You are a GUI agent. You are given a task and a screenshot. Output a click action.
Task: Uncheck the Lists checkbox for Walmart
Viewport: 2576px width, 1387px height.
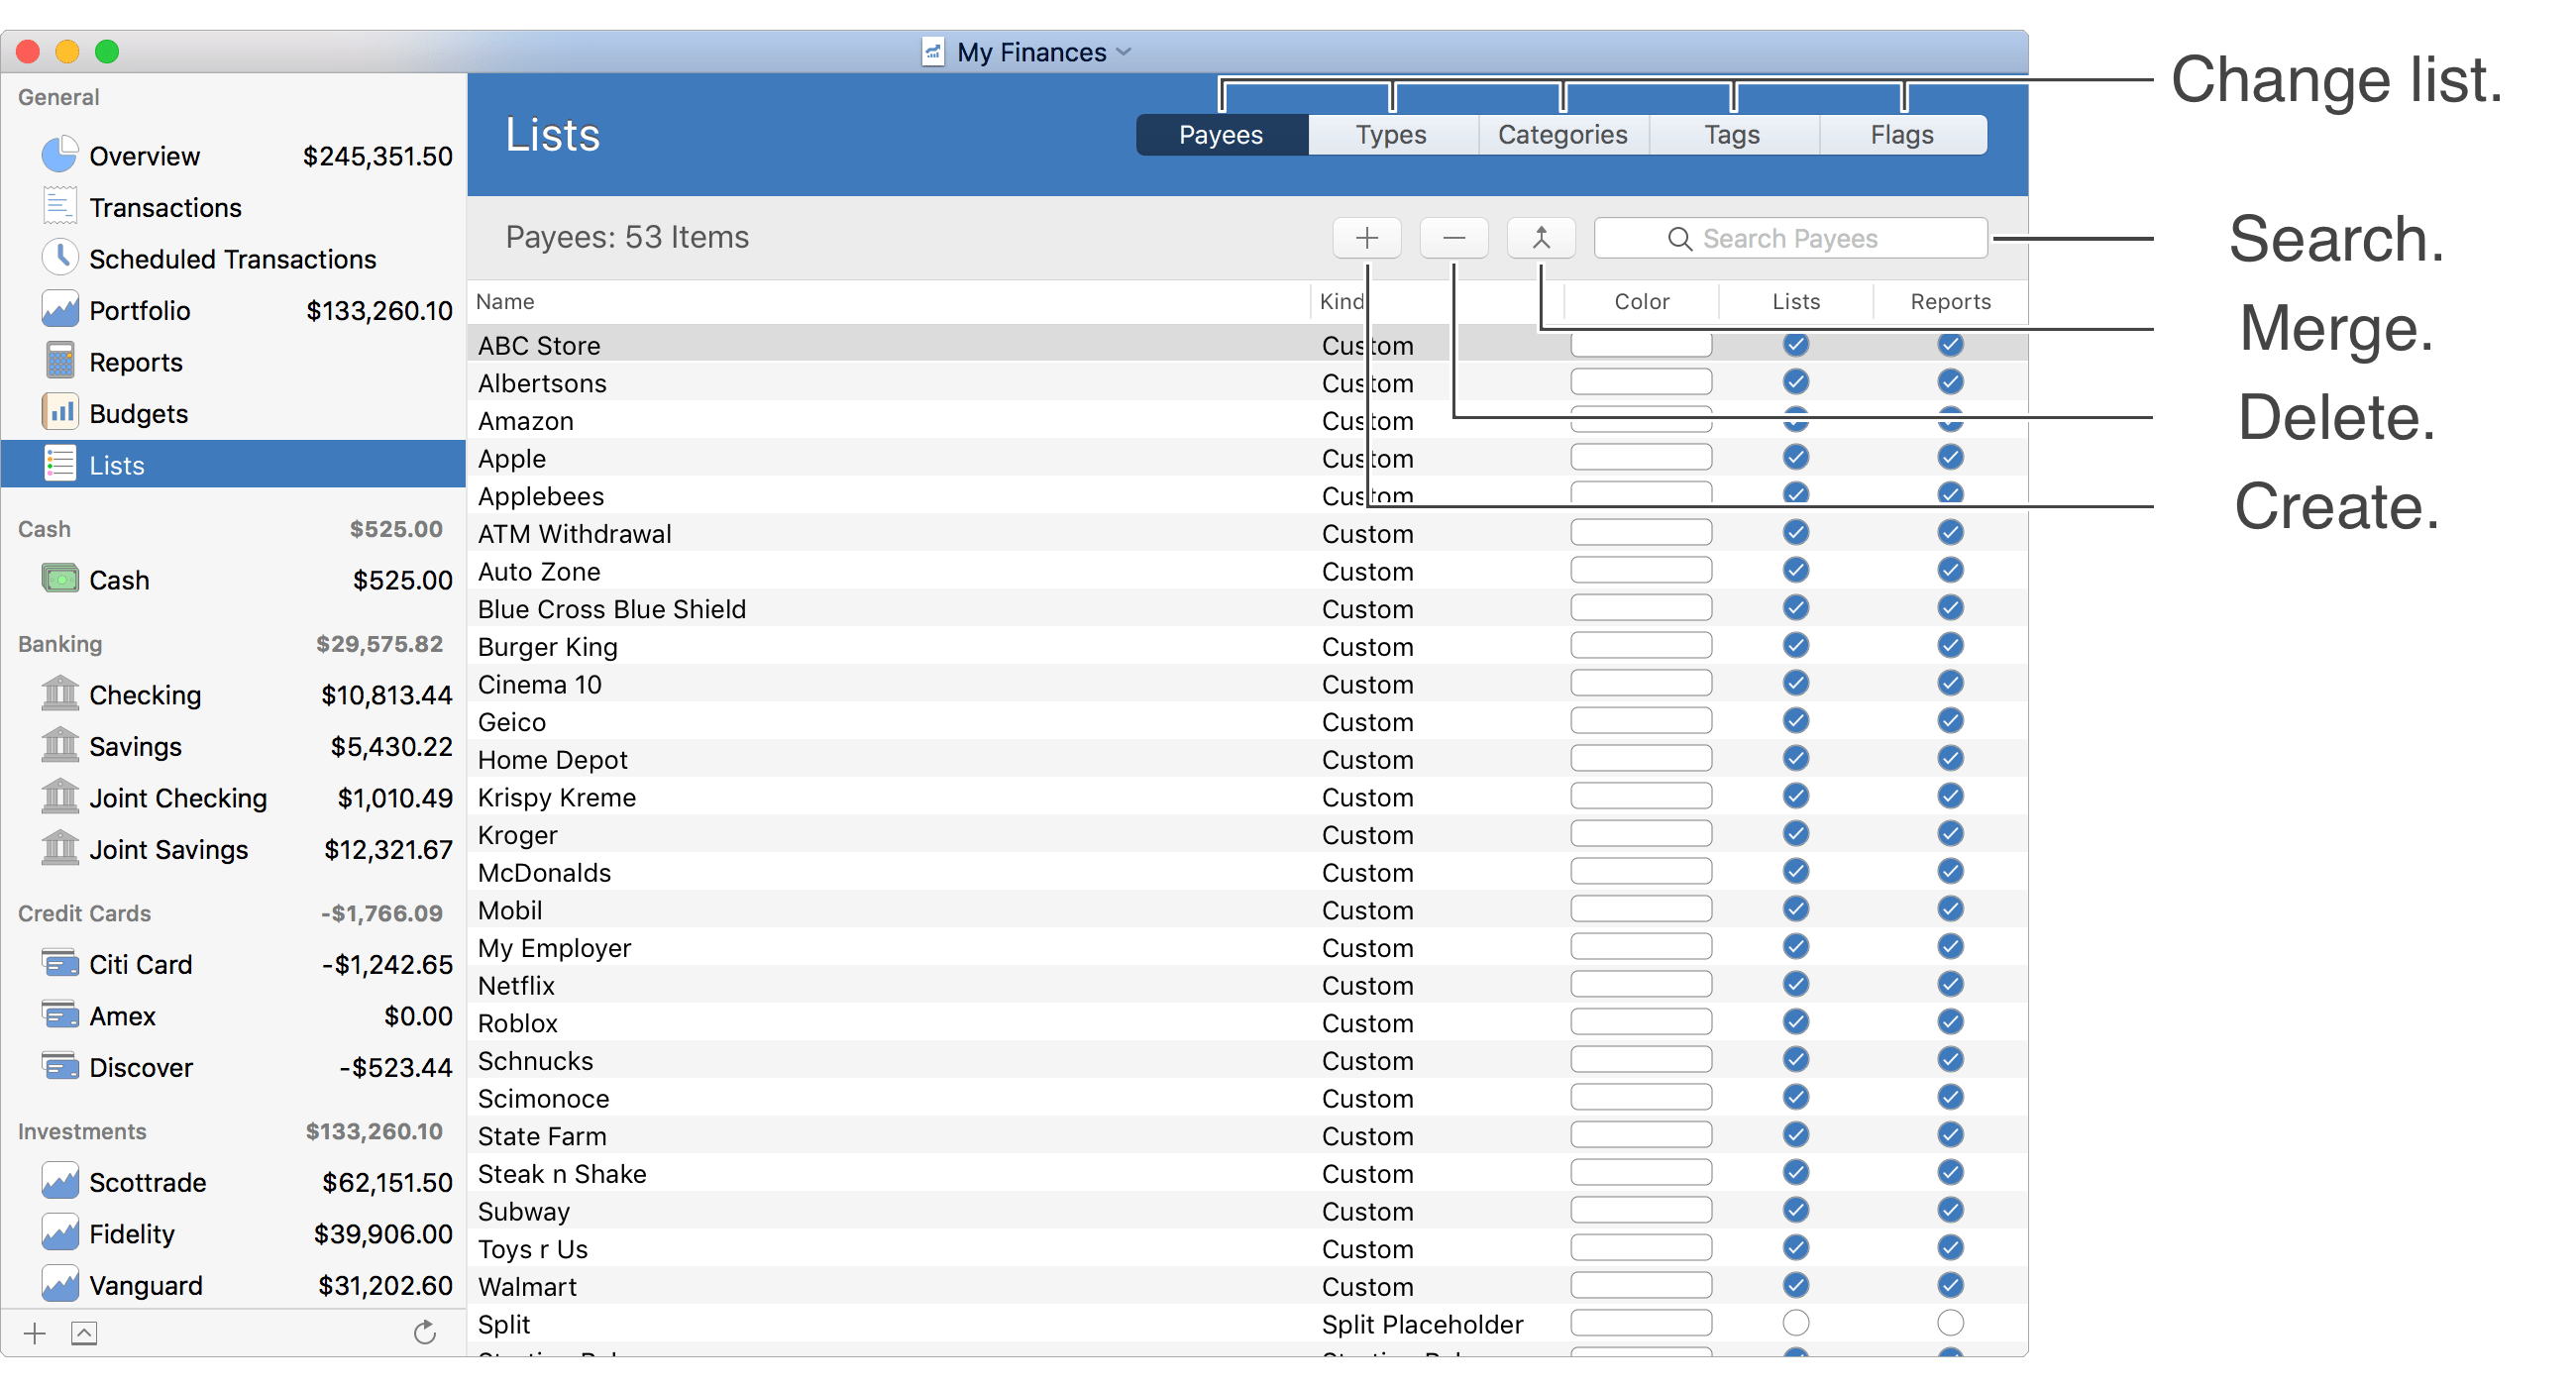pos(1795,1285)
